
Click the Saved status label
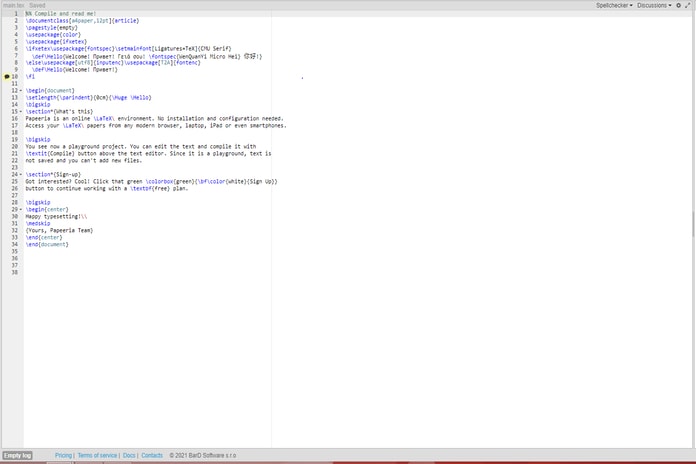[37, 5]
